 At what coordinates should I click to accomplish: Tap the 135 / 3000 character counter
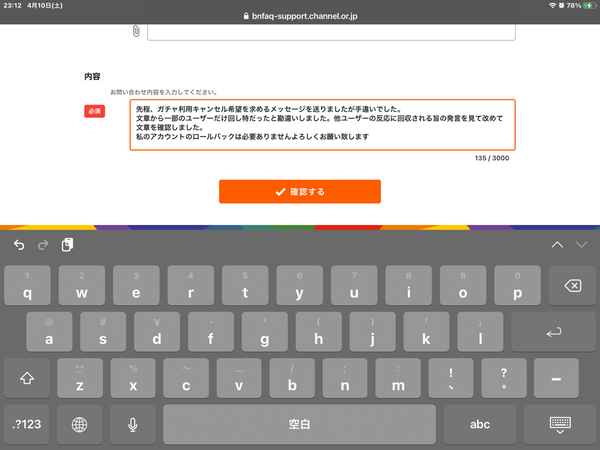tap(492, 158)
